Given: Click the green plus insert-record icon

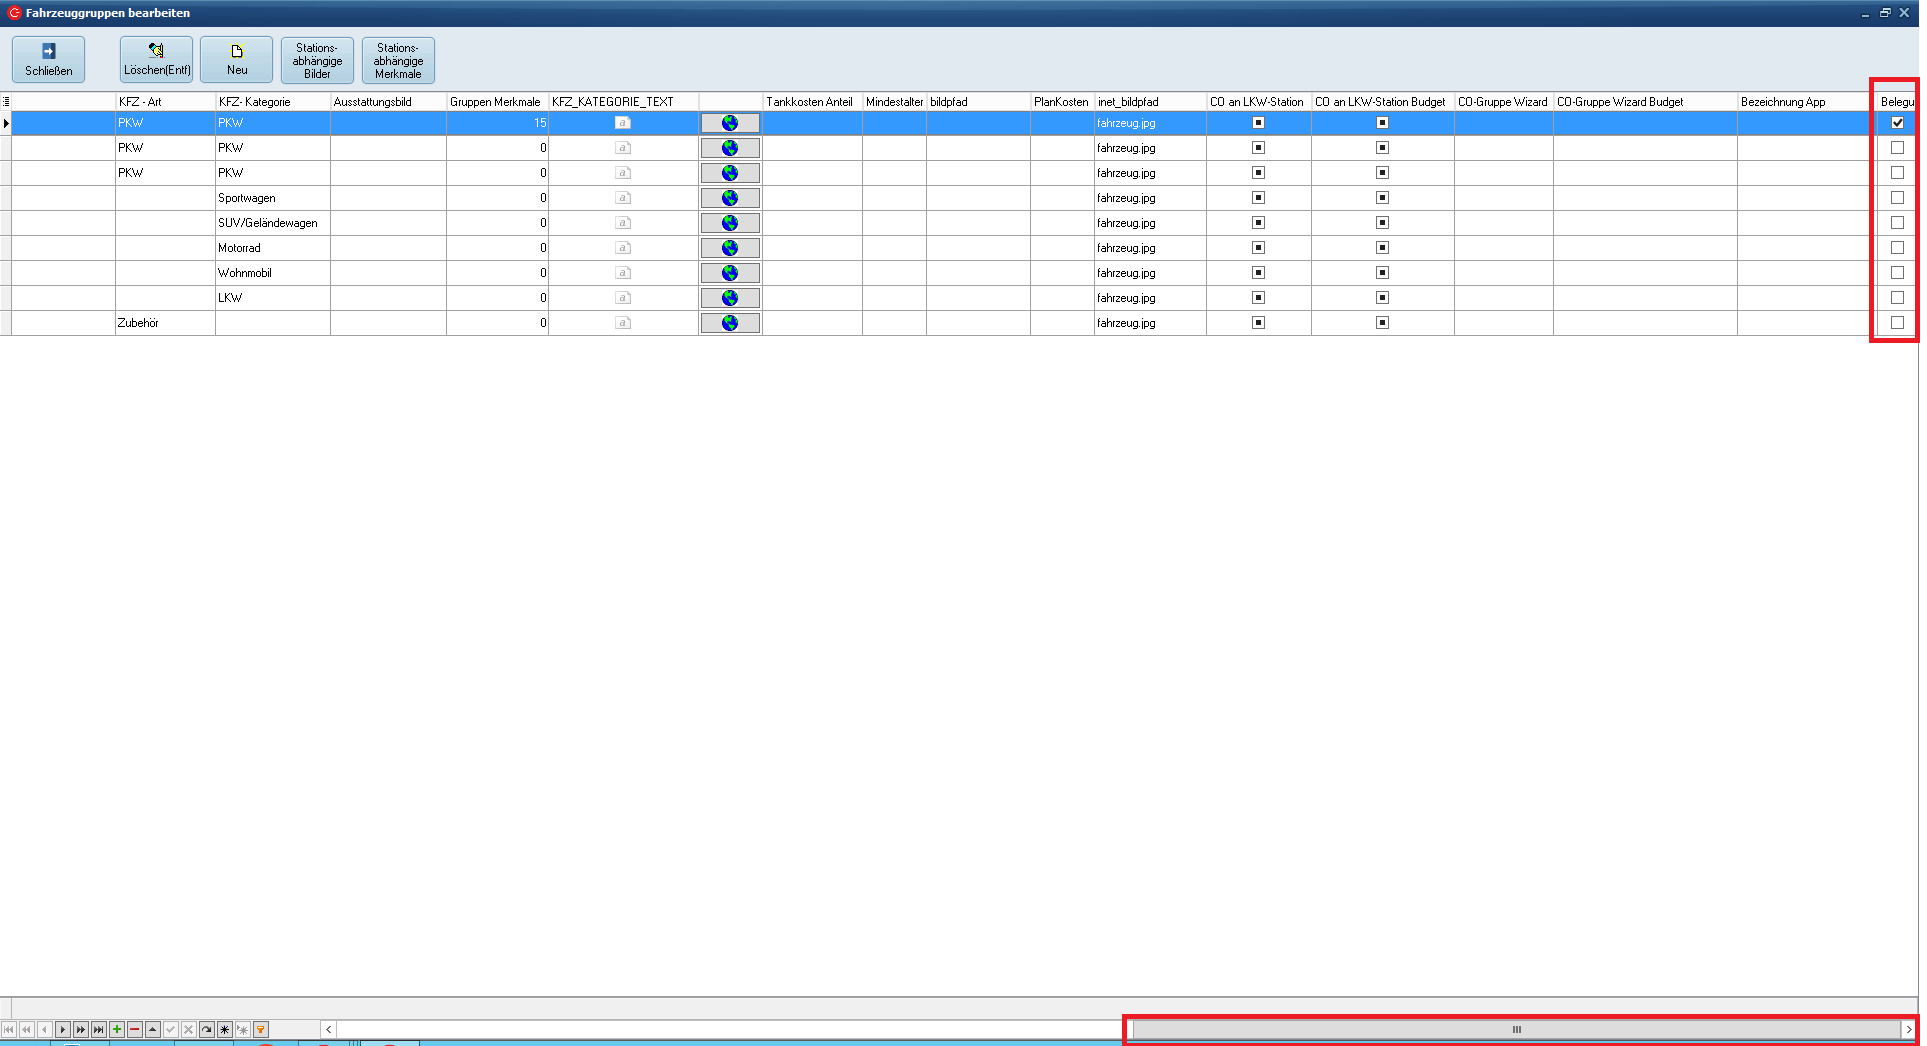Looking at the screenshot, I should (117, 1029).
